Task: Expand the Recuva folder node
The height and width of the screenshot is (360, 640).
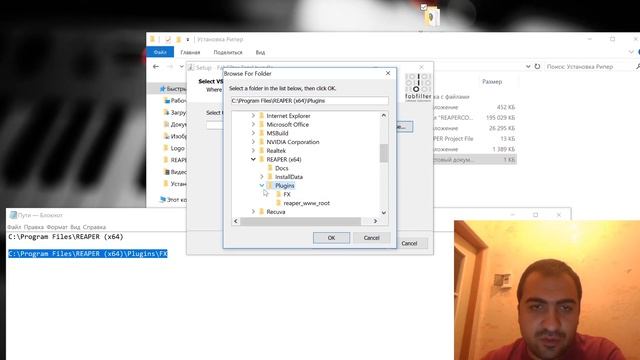Action: (253, 211)
